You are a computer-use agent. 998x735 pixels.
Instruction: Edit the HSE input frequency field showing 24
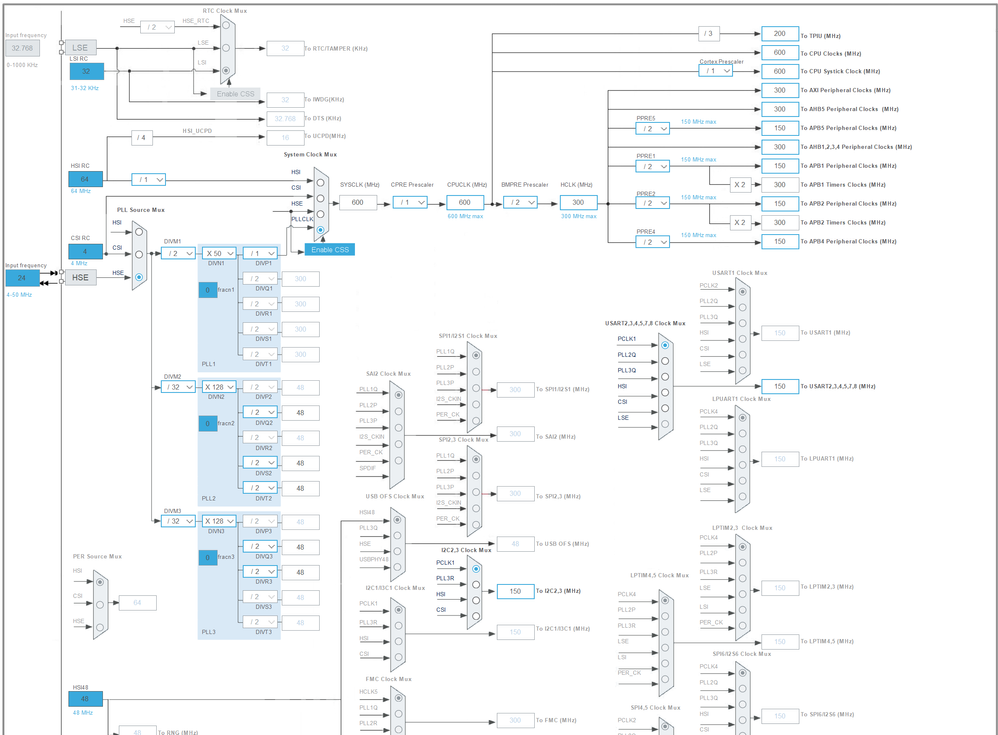click(x=22, y=278)
